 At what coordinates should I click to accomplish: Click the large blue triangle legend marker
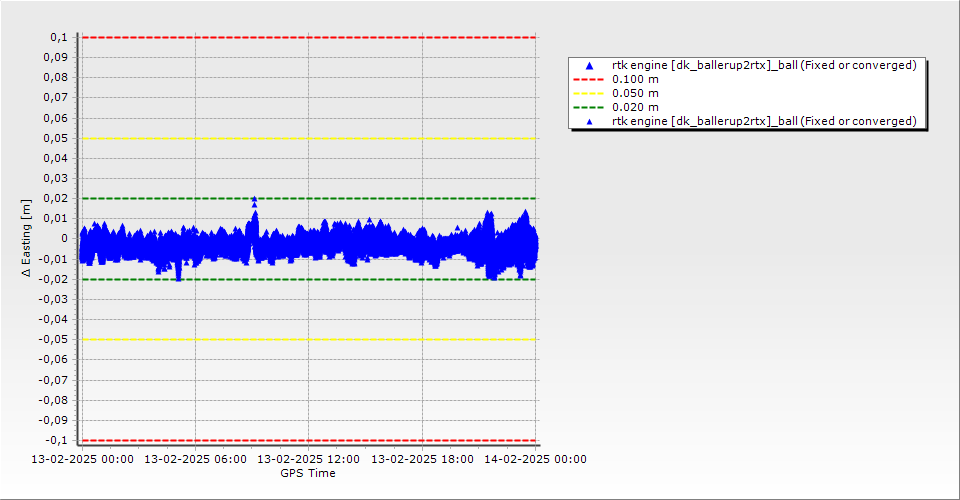[590, 65]
